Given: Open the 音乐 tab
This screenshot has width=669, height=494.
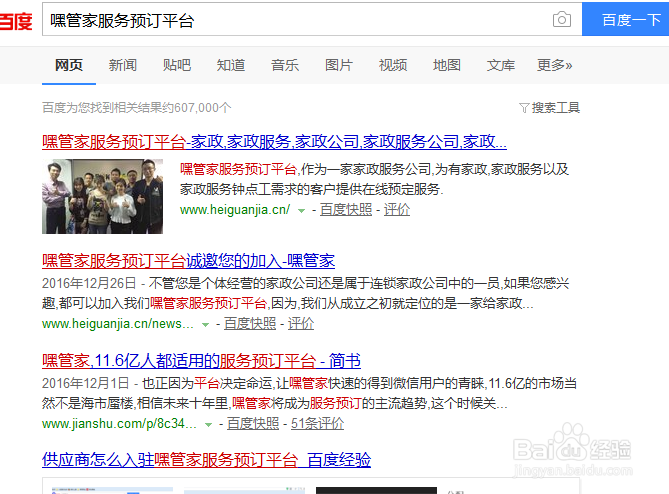Looking at the screenshot, I should (285, 65).
